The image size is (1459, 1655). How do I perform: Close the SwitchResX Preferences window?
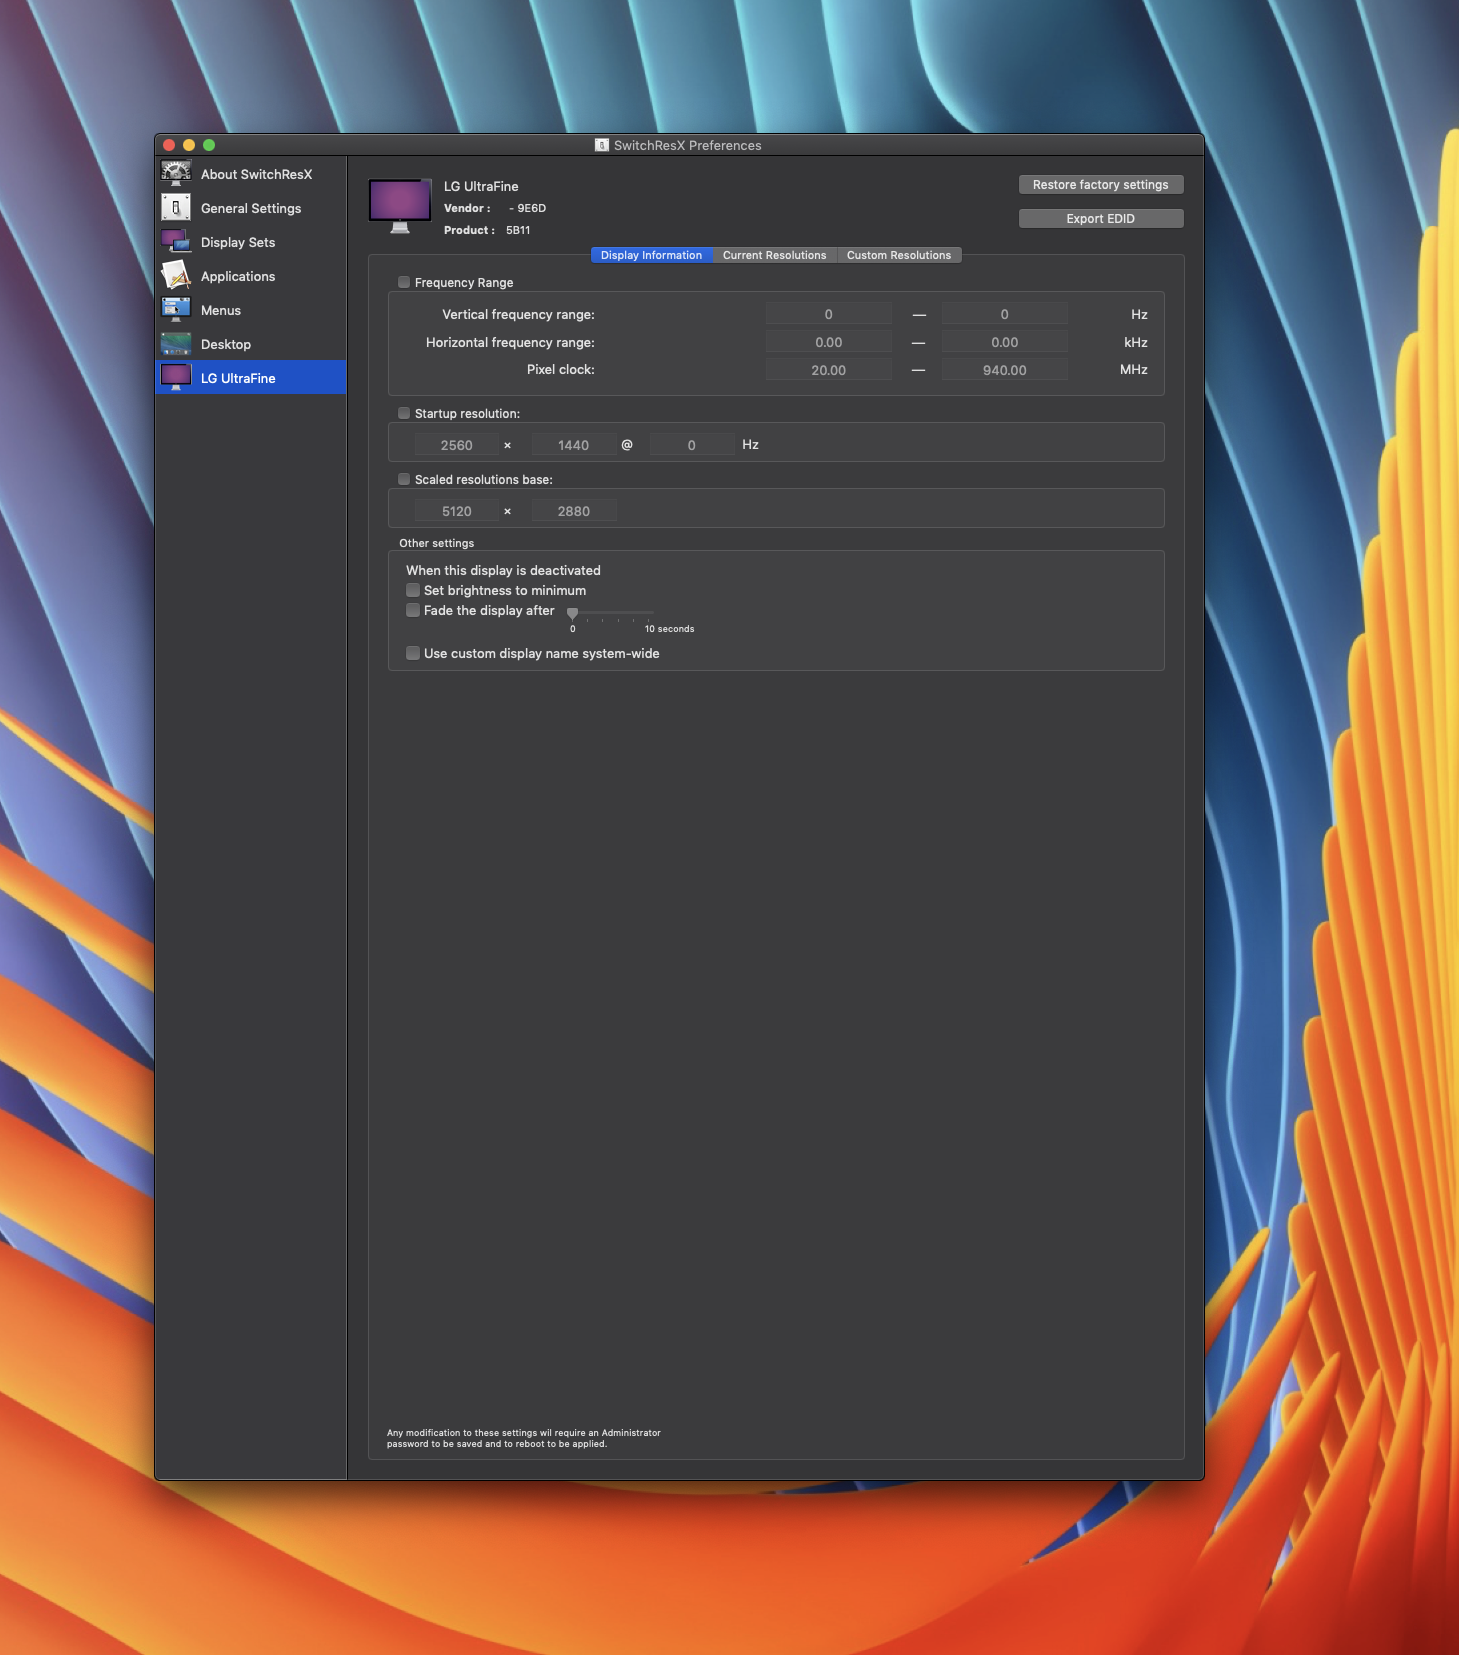tap(169, 145)
